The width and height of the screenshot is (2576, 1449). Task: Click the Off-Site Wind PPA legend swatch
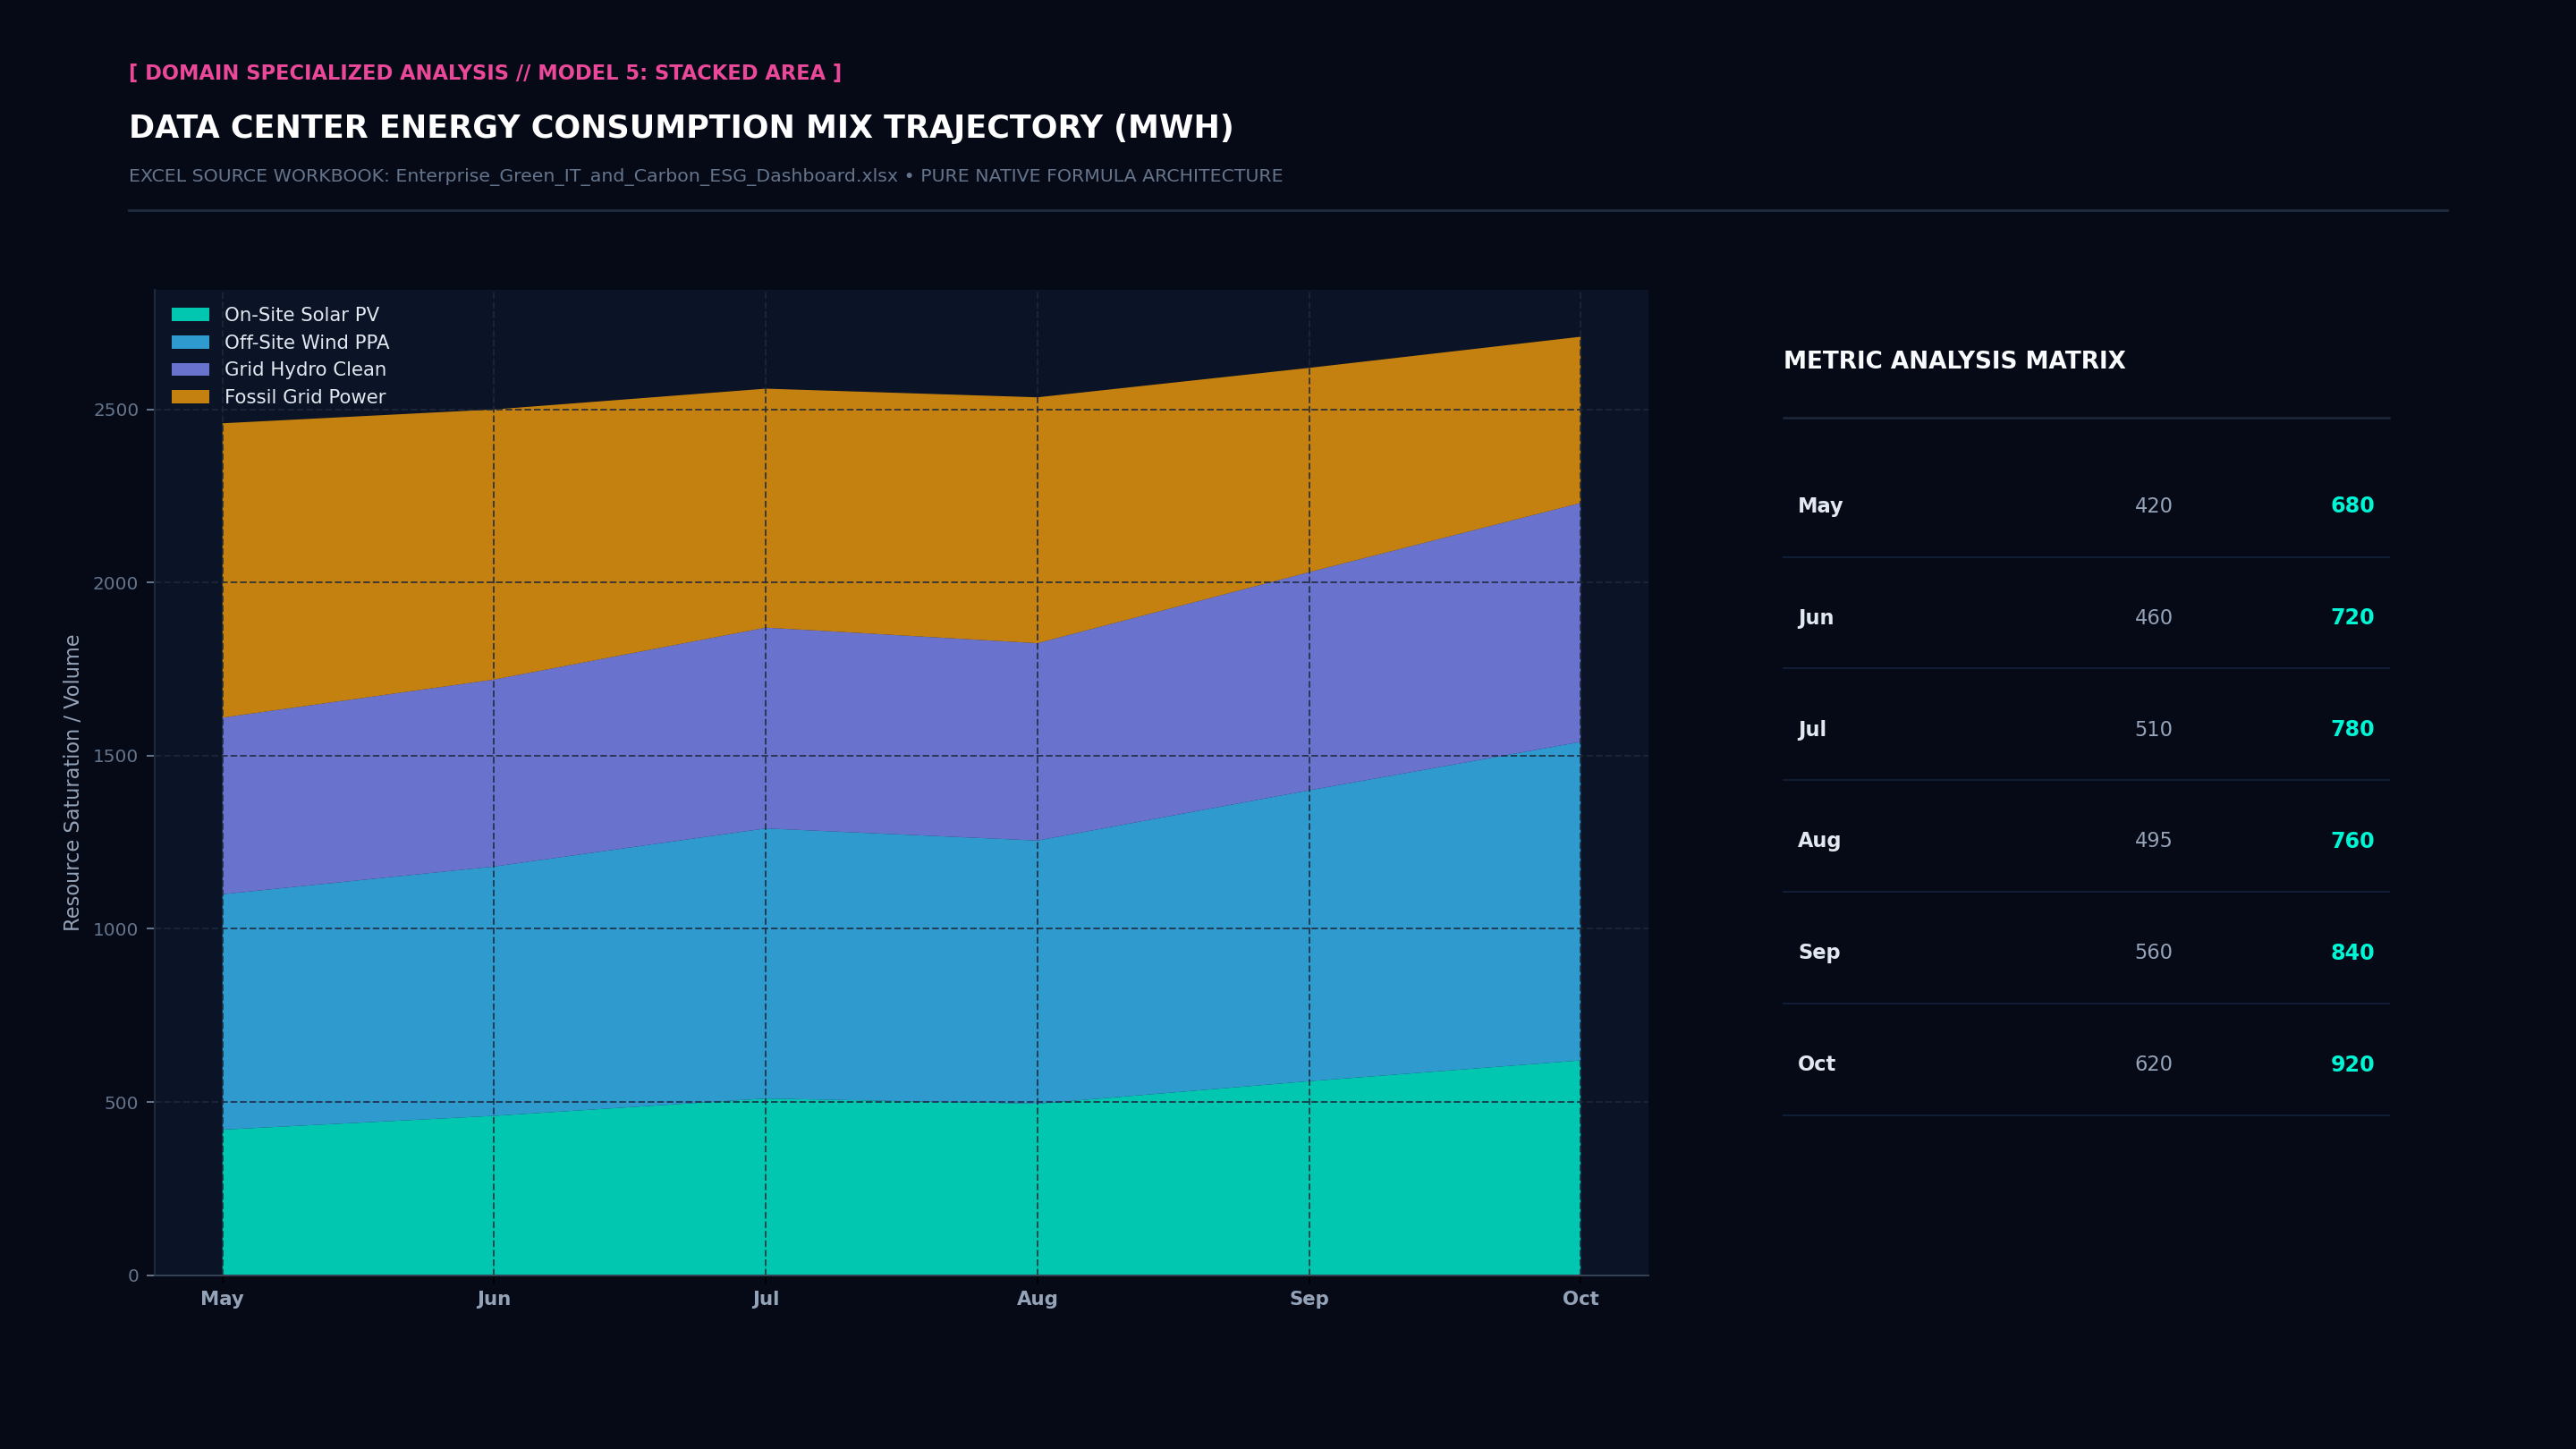(x=190, y=342)
